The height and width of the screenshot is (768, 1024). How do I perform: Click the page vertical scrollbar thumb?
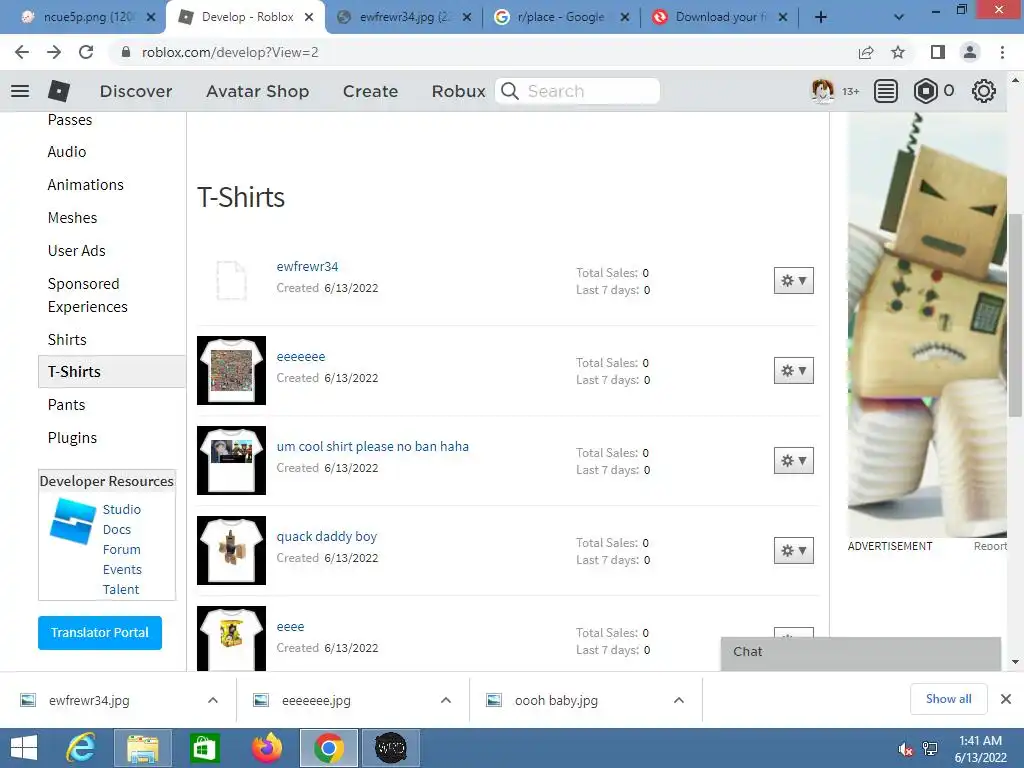tap(1015, 315)
